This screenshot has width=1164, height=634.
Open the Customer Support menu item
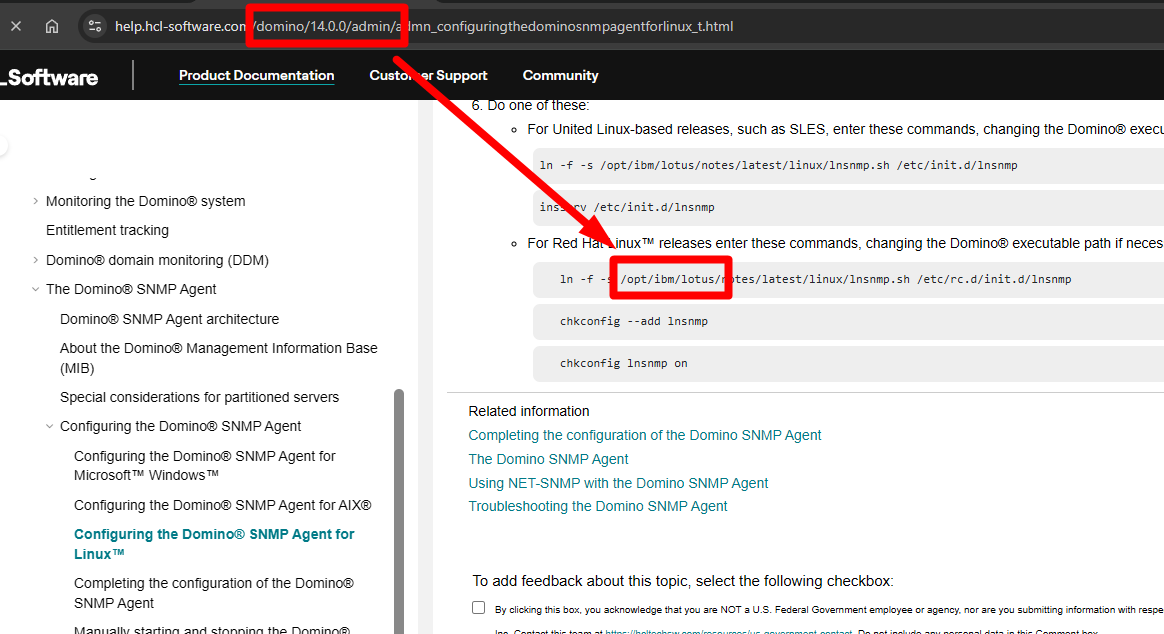[428, 76]
